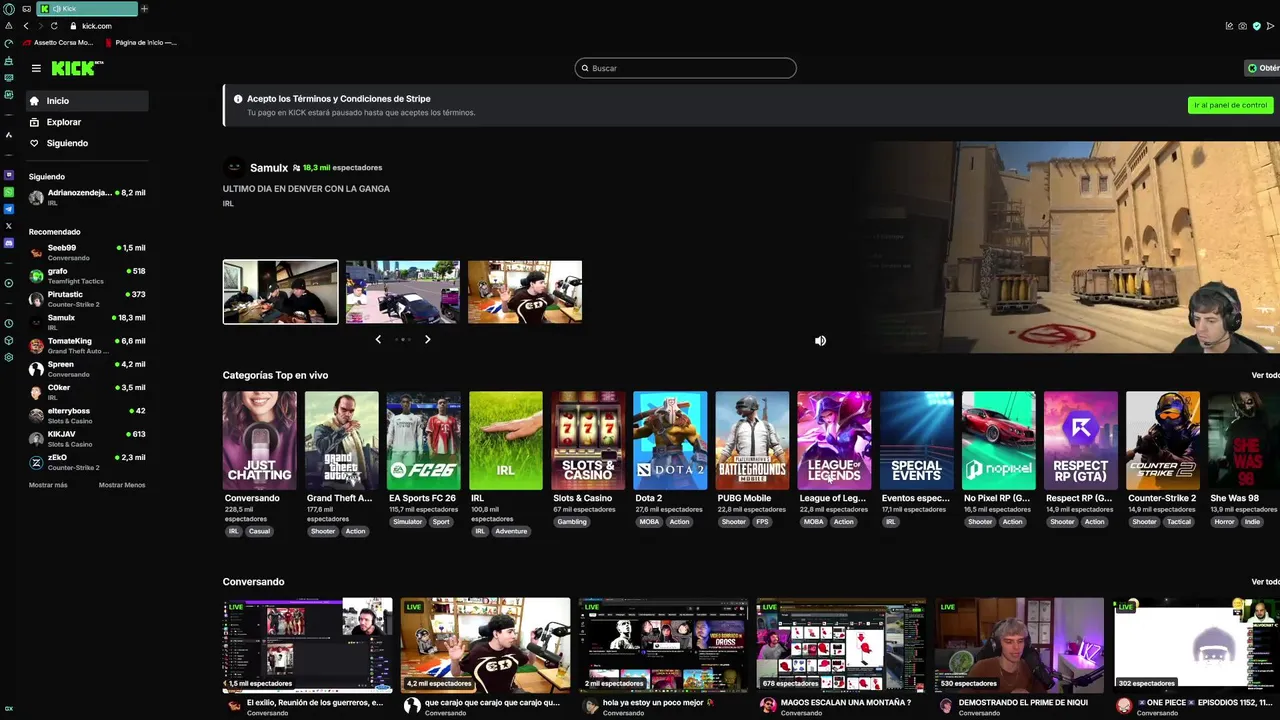1280x720 pixels.
Task: Open X in the browser sidebar
Action: coord(9,226)
